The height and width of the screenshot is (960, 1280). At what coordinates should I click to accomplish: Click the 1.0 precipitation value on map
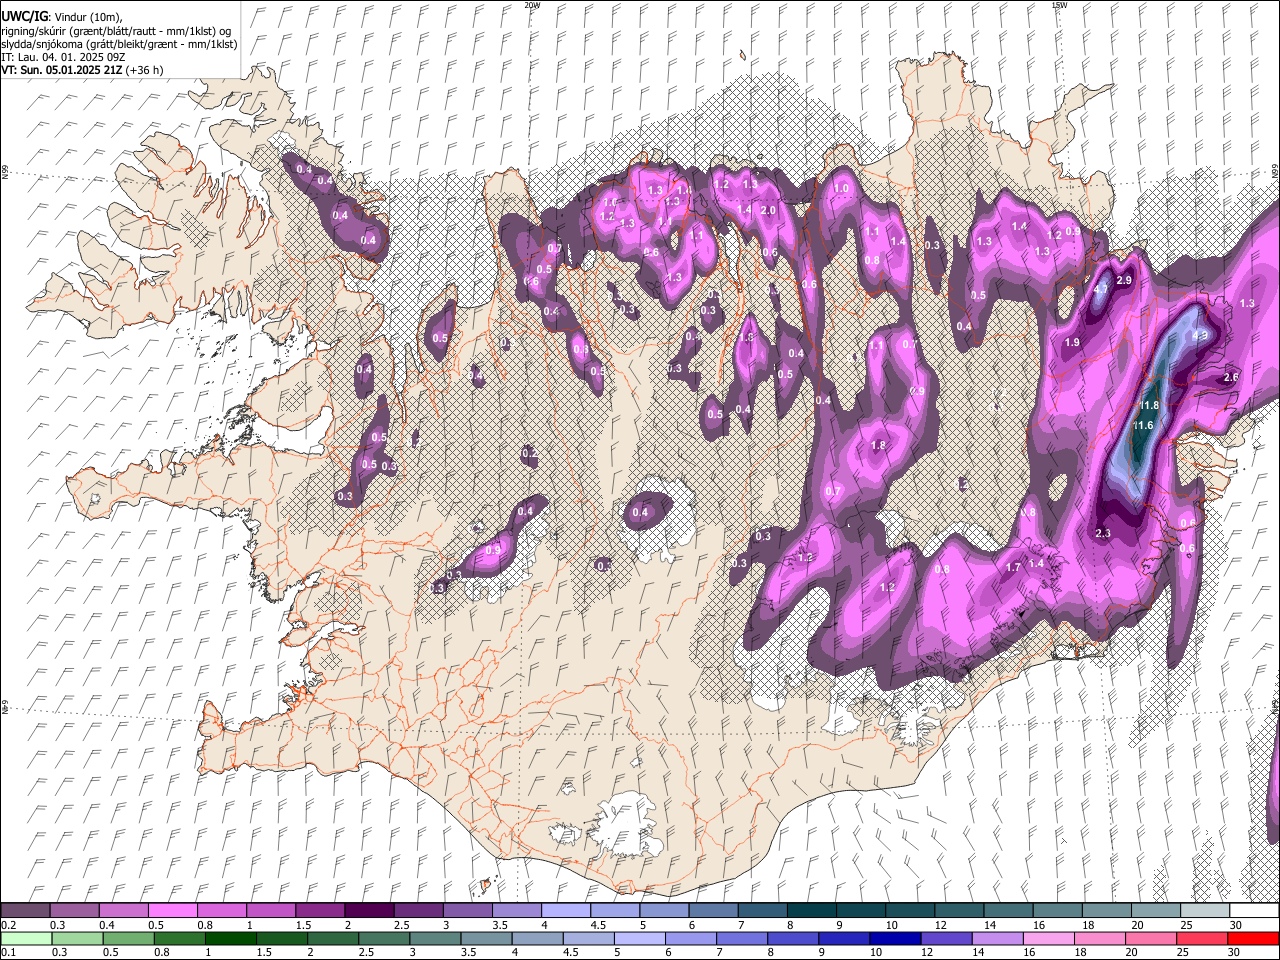[x=842, y=188]
